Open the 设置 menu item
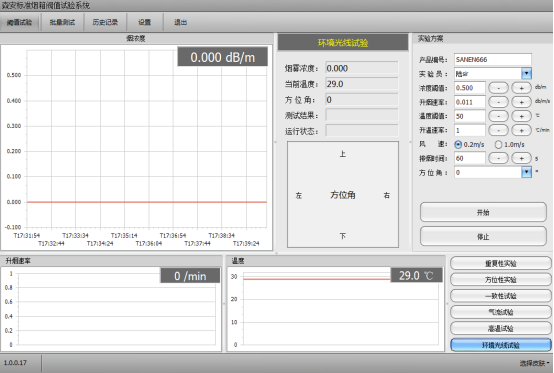Image resolution: width=554 pixels, height=373 pixels. [x=145, y=22]
